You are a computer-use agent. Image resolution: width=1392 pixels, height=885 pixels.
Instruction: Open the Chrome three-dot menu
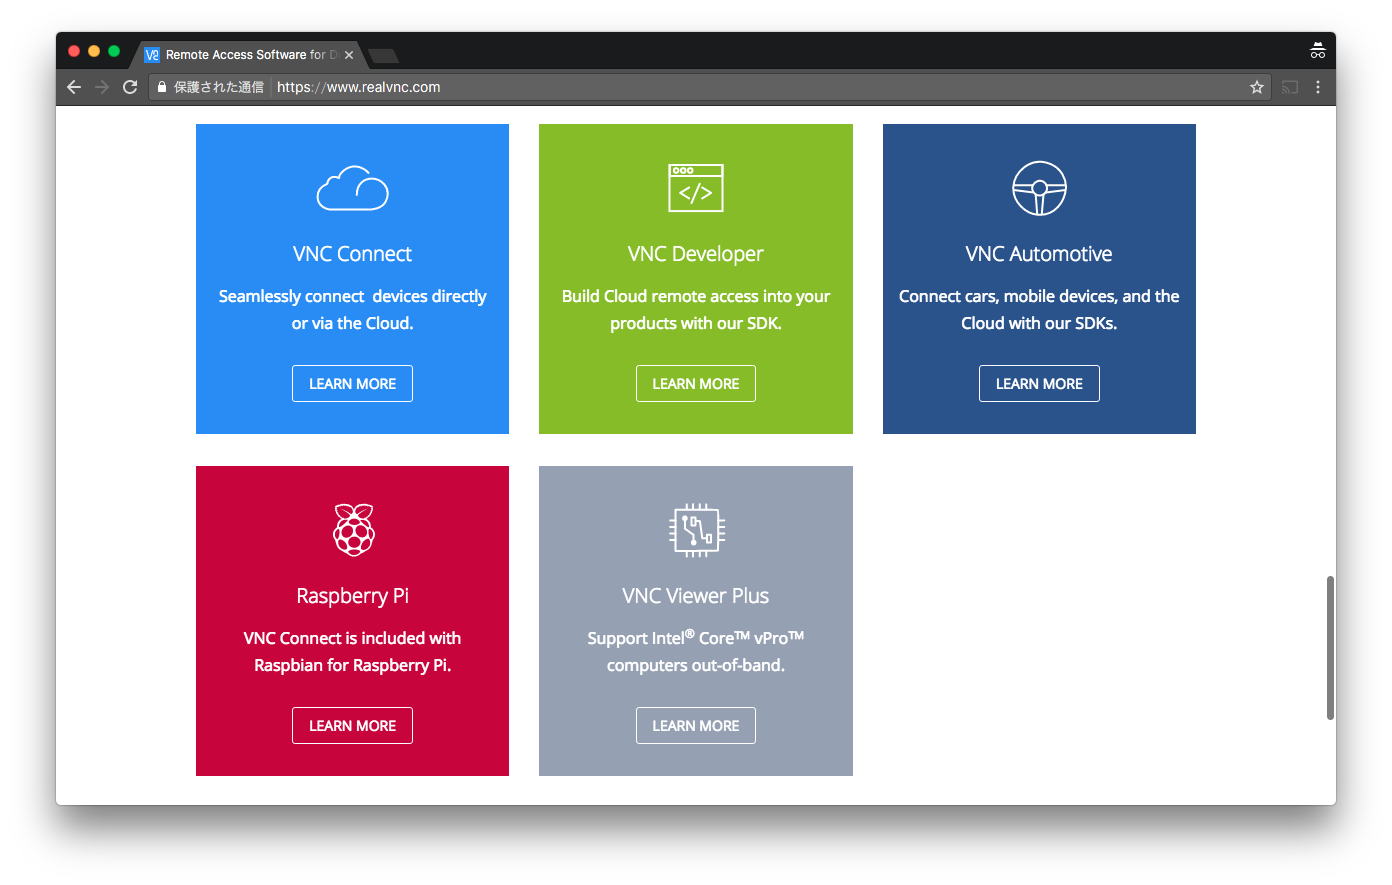[x=1318, y=87]
